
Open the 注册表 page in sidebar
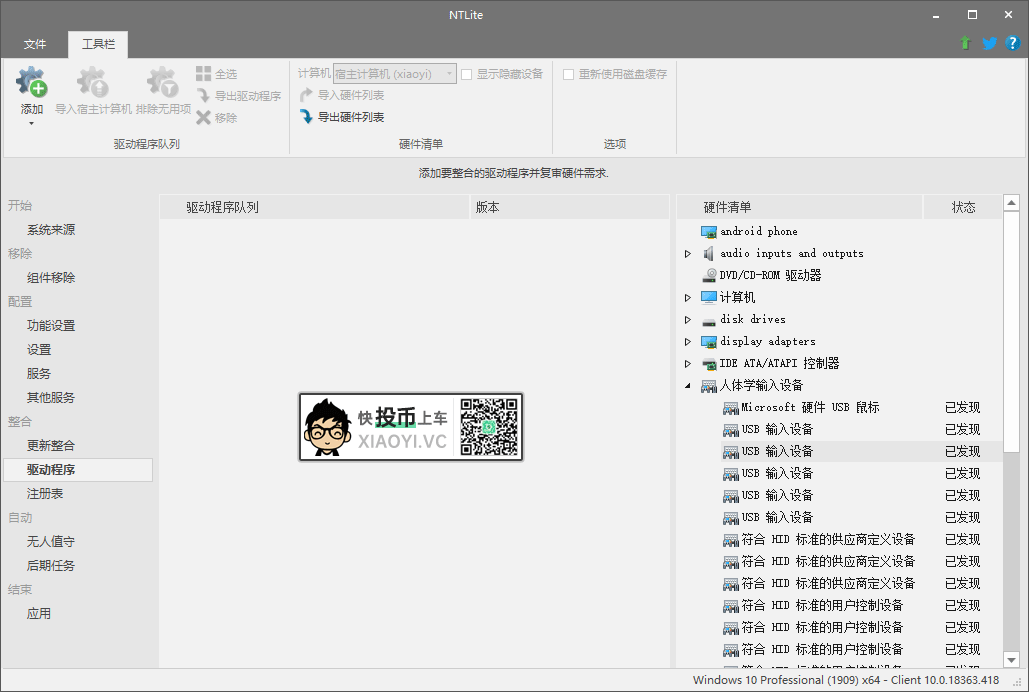click(x=45, y=494)
